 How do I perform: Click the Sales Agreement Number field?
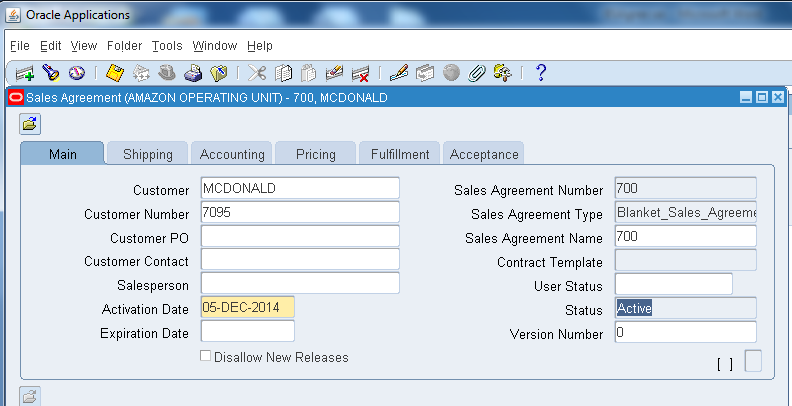point(685,188)
